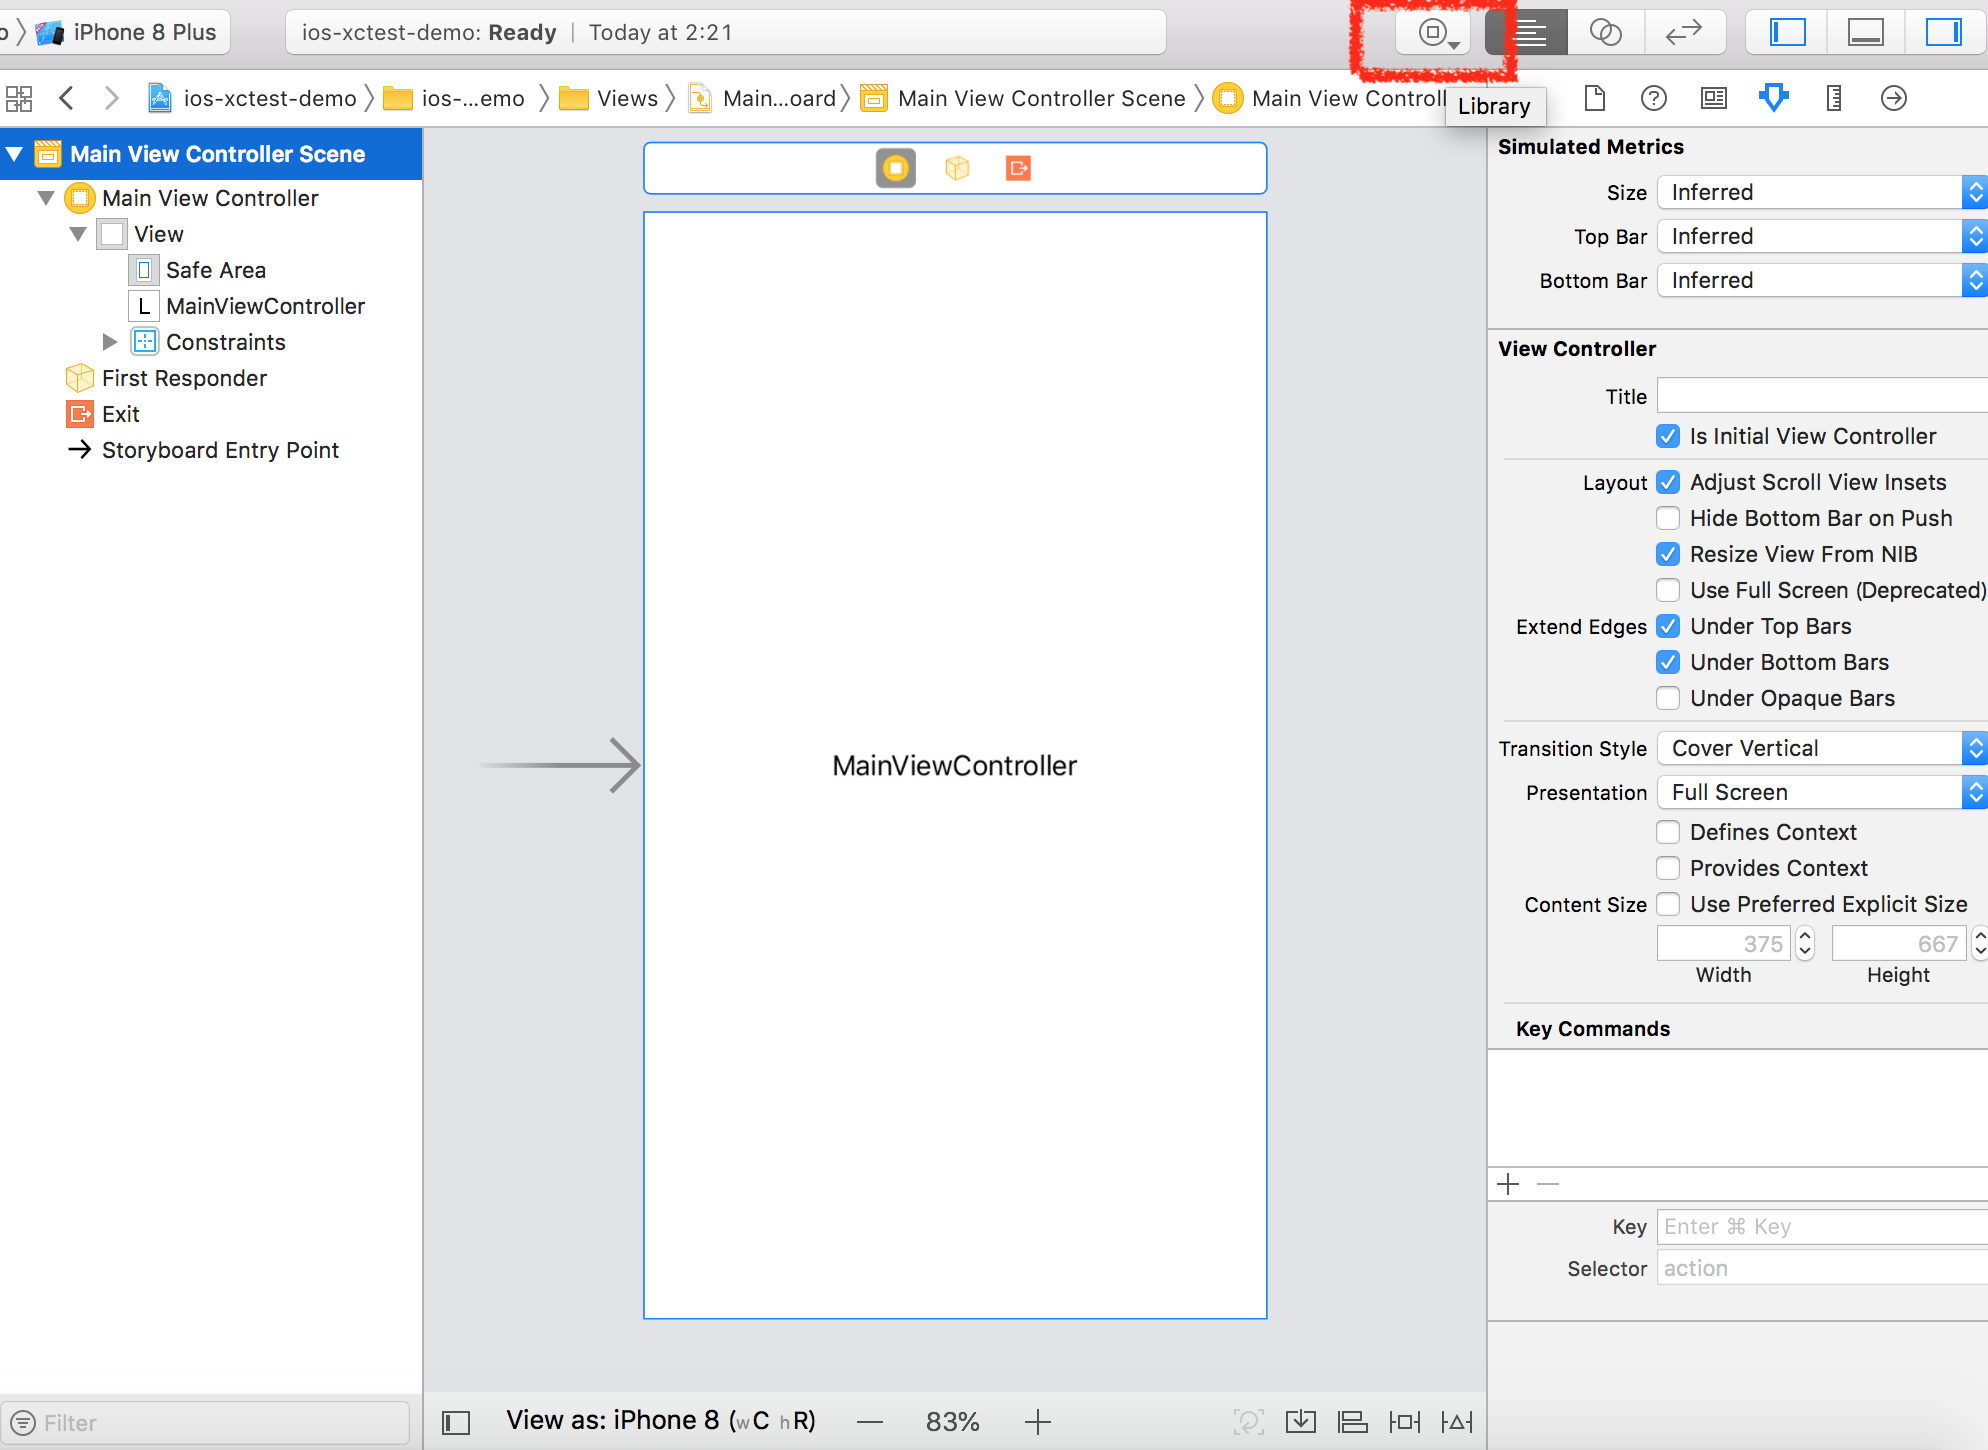
Task: Enable Under Opaque Bars checkbox
Action: [x=1668, y=698]
